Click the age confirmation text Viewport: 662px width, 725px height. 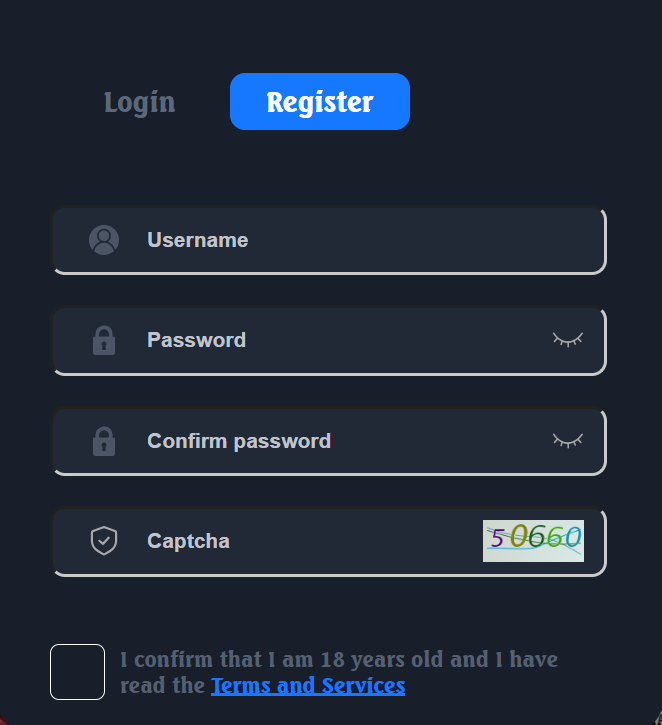point(339,672)
